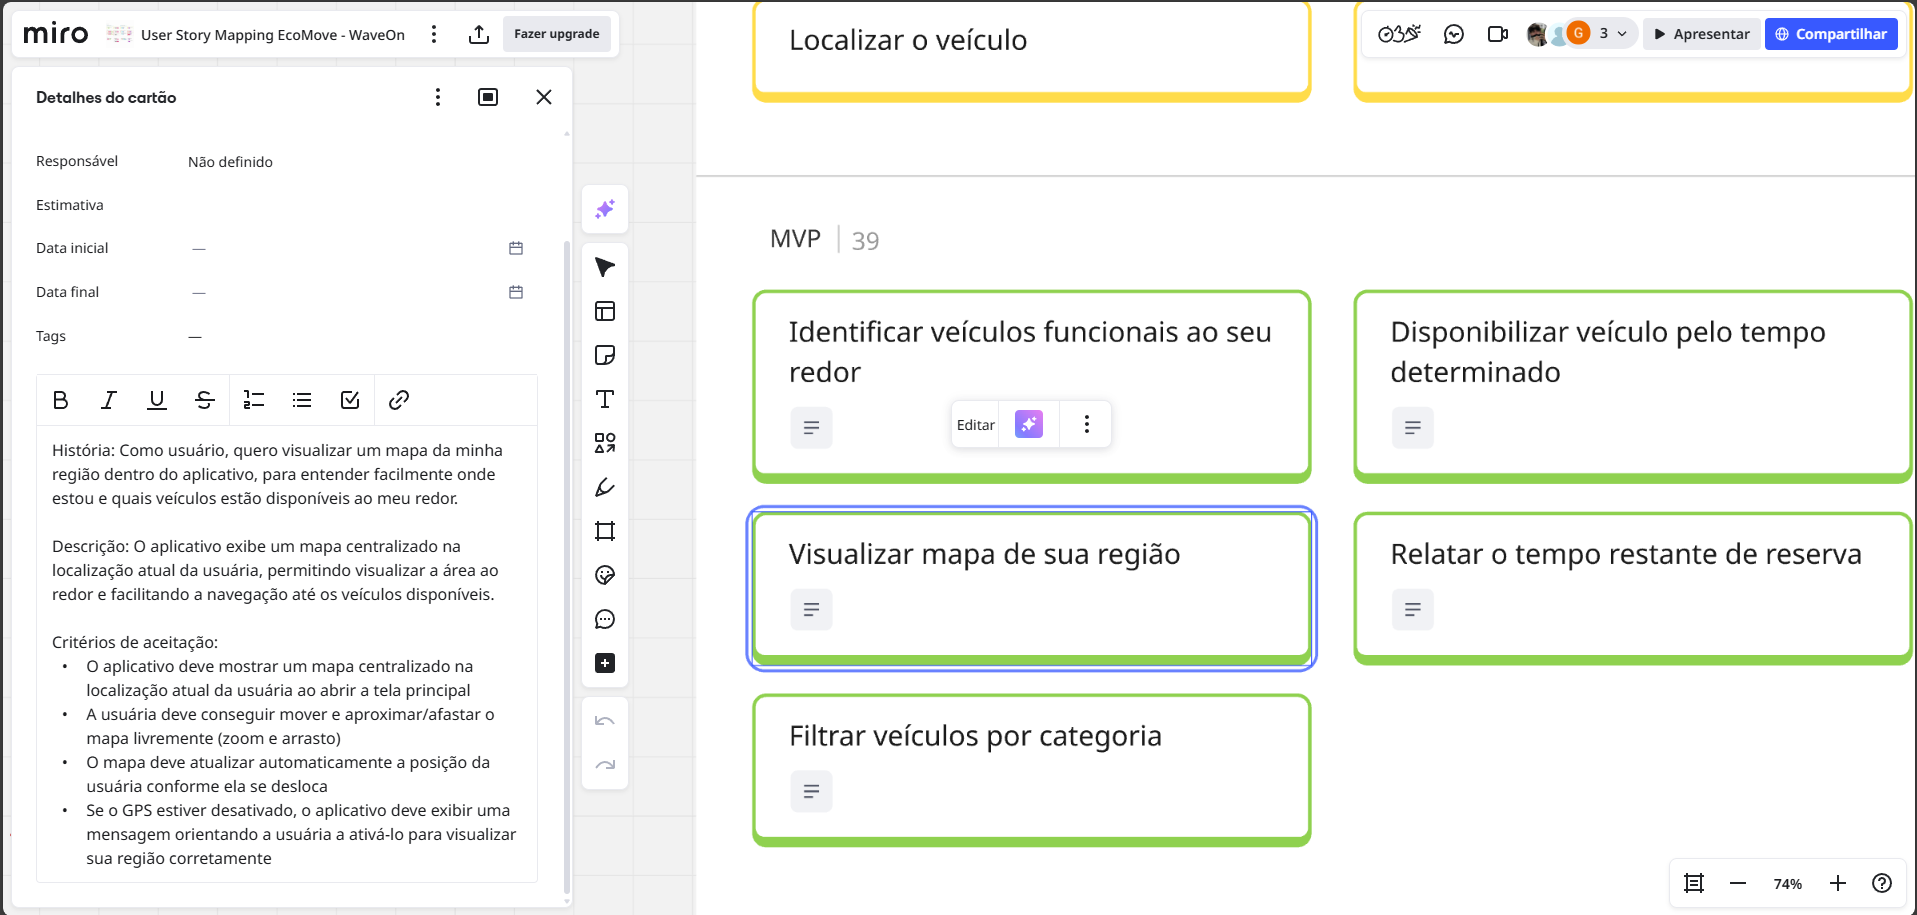Expand the collaborators list dropdown
This screenshot has height=915, width=1917.
[x=1622, y=34]
